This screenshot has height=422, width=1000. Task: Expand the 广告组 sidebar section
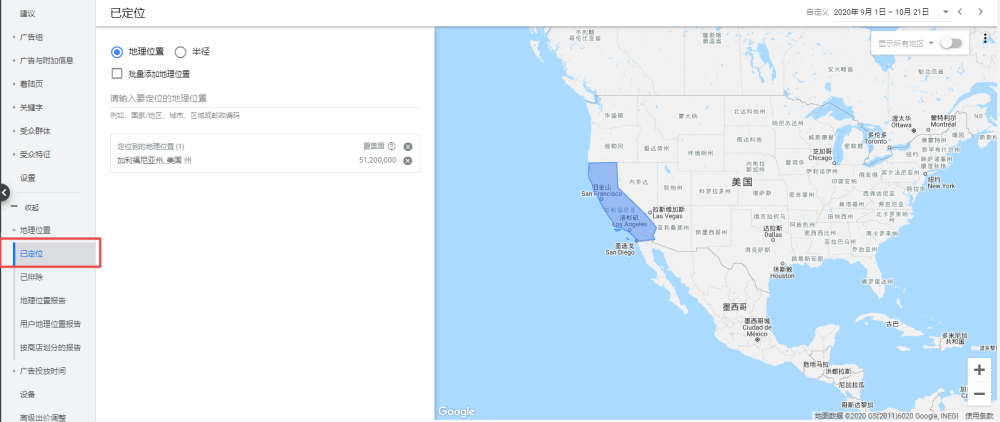click(14, 37)
